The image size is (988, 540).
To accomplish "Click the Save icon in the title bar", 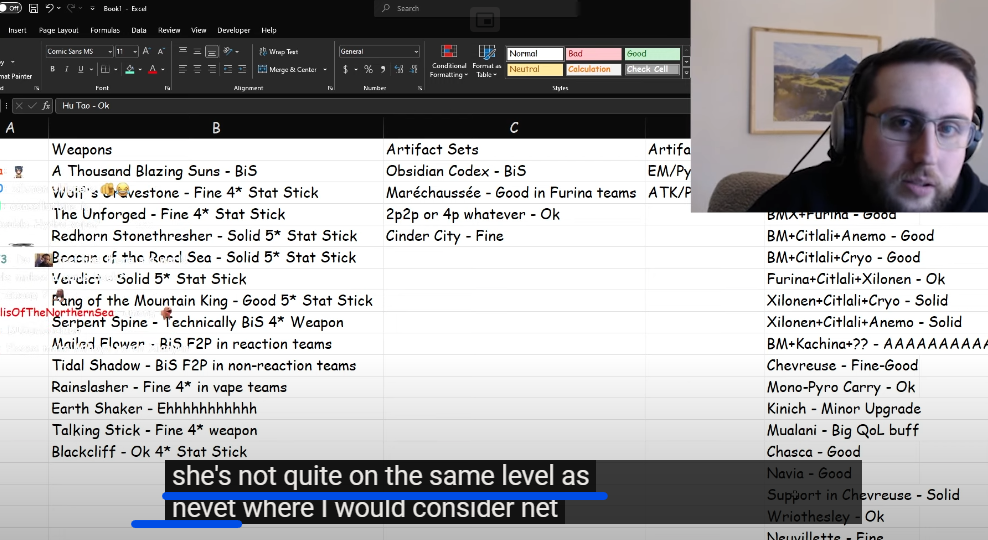I will coord(33,8).
